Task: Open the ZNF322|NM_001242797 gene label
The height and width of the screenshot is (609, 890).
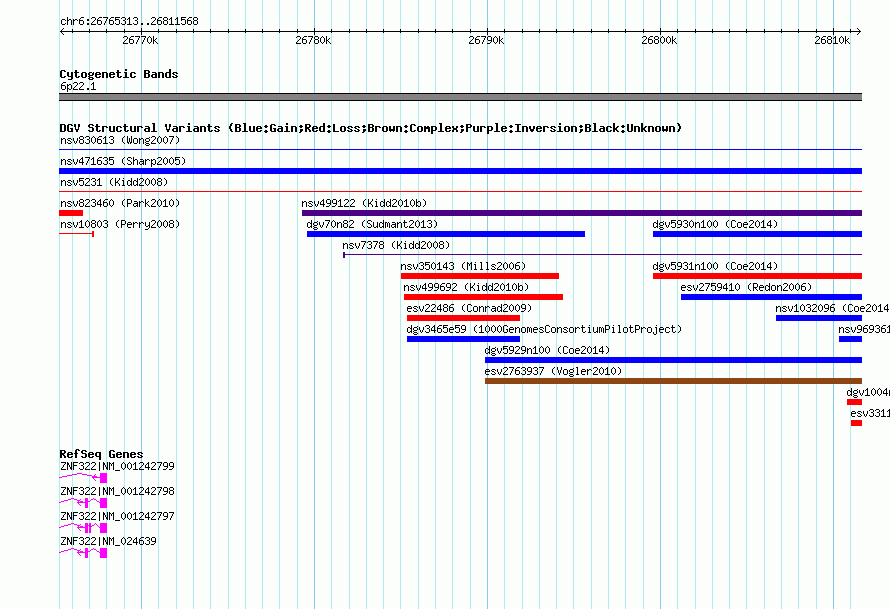Action: (117, 516)
